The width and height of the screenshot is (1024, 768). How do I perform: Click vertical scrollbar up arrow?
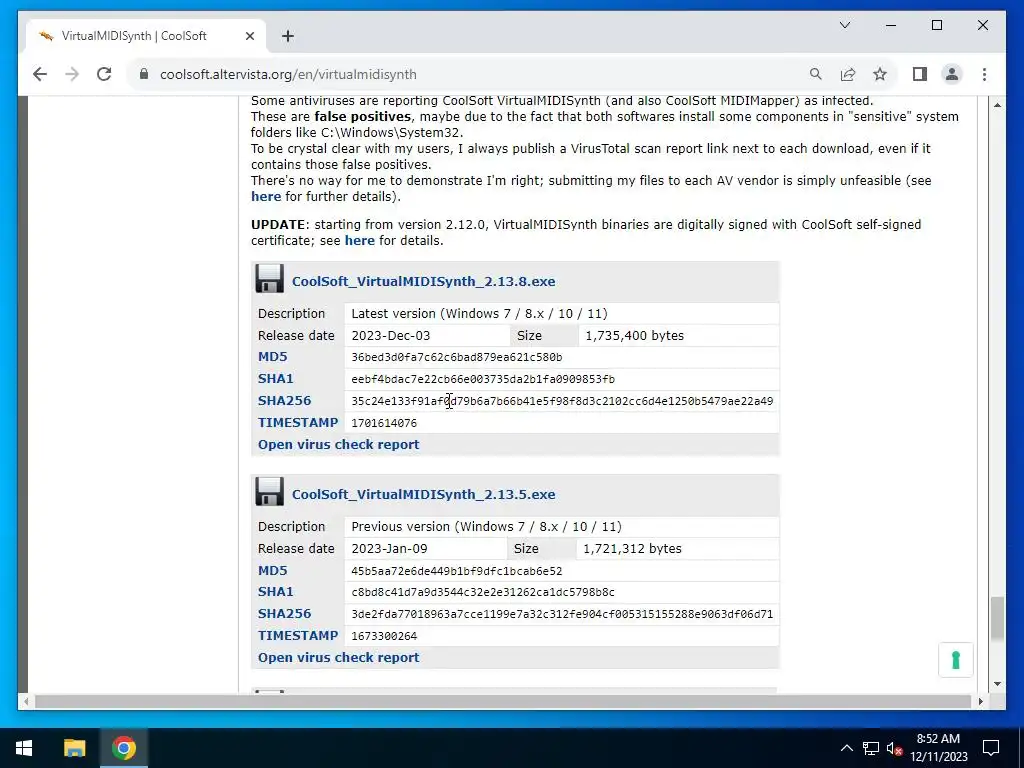click(x=997, y=105)
